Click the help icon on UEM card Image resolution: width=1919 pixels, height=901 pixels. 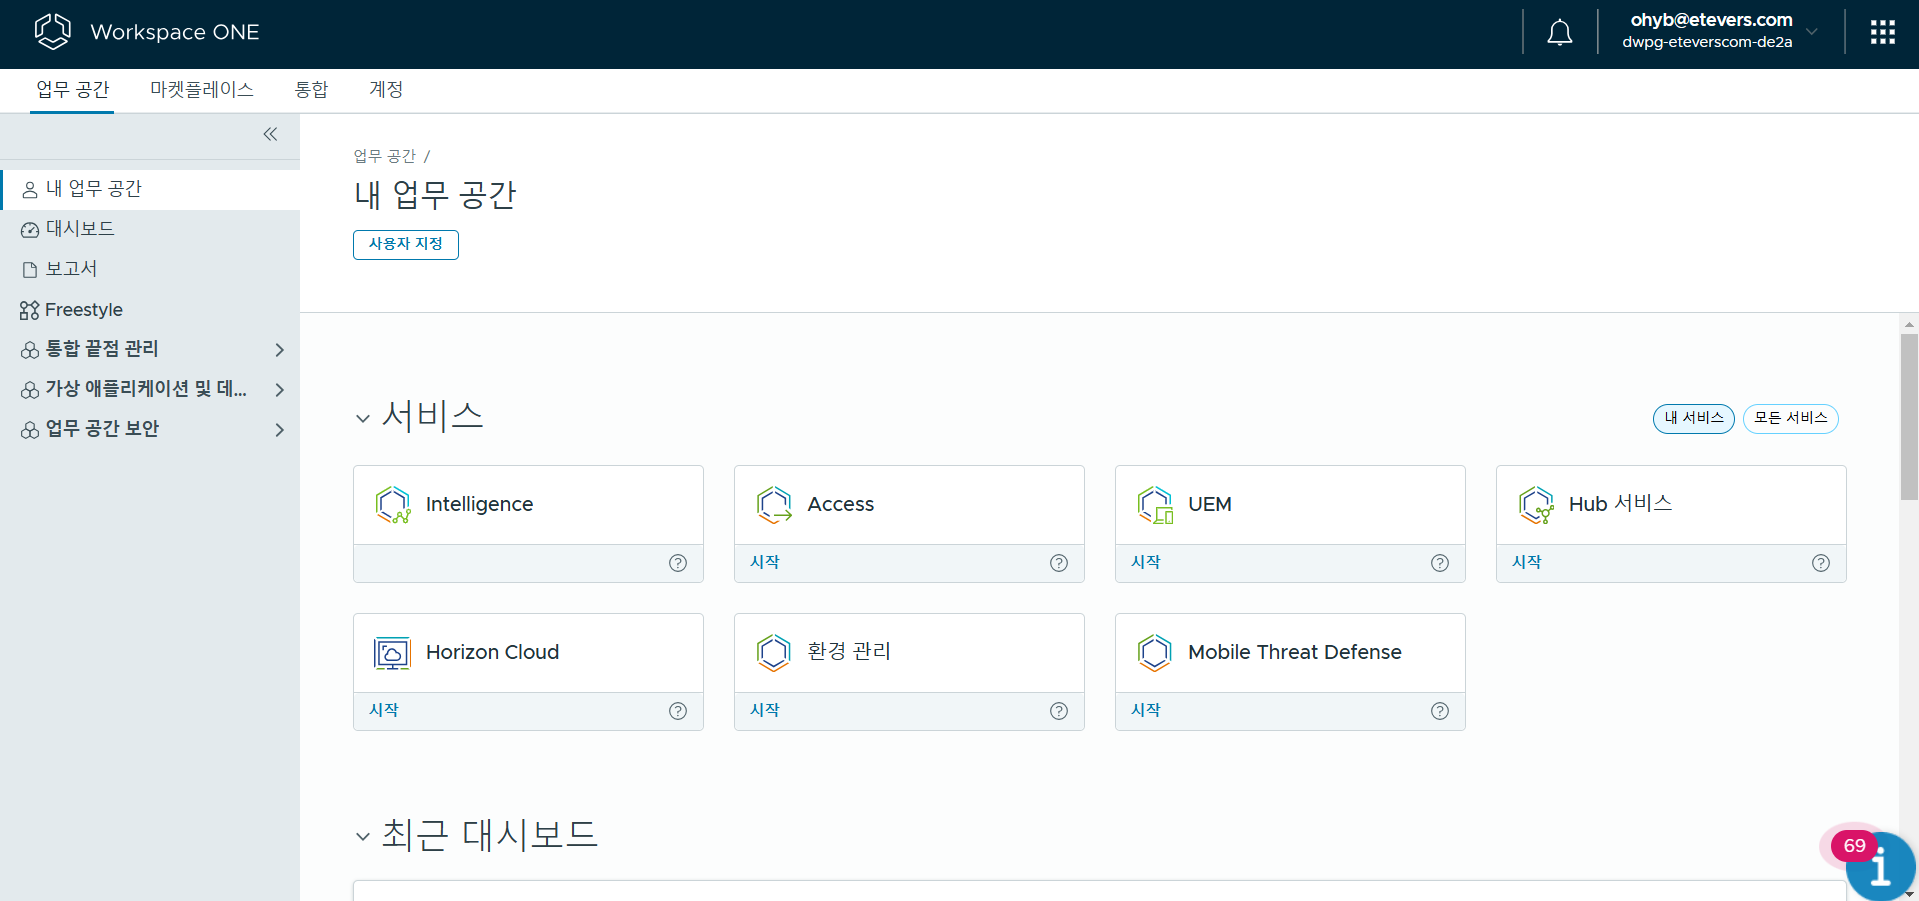click(x=1439, y=563)
